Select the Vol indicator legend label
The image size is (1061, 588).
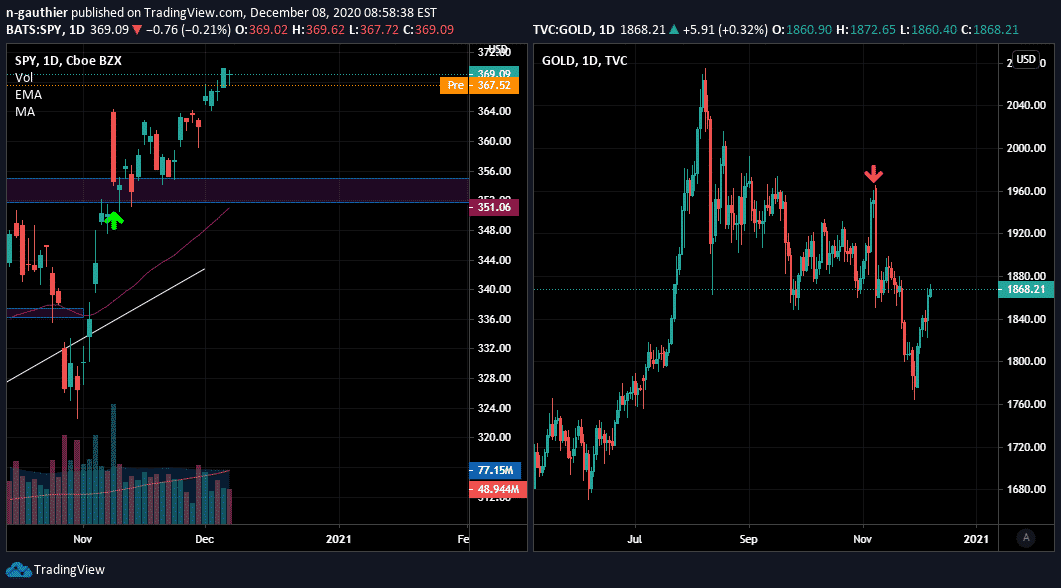tap(24, 78)
